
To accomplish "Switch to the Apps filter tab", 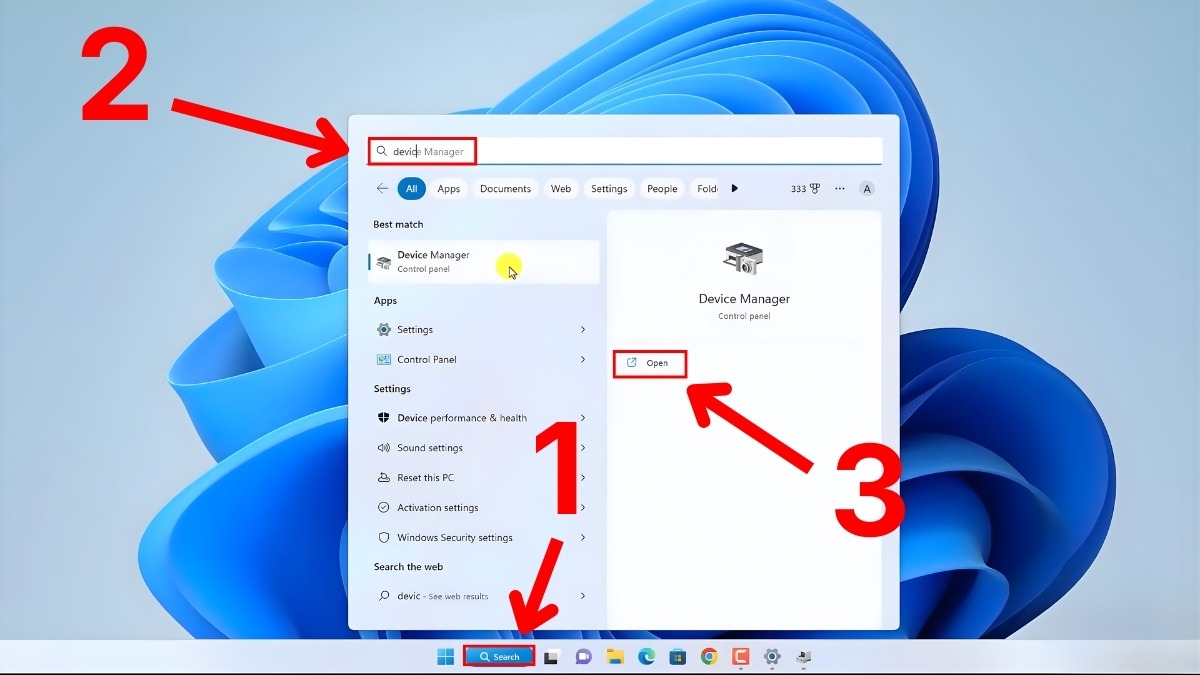I will (448, 188).
